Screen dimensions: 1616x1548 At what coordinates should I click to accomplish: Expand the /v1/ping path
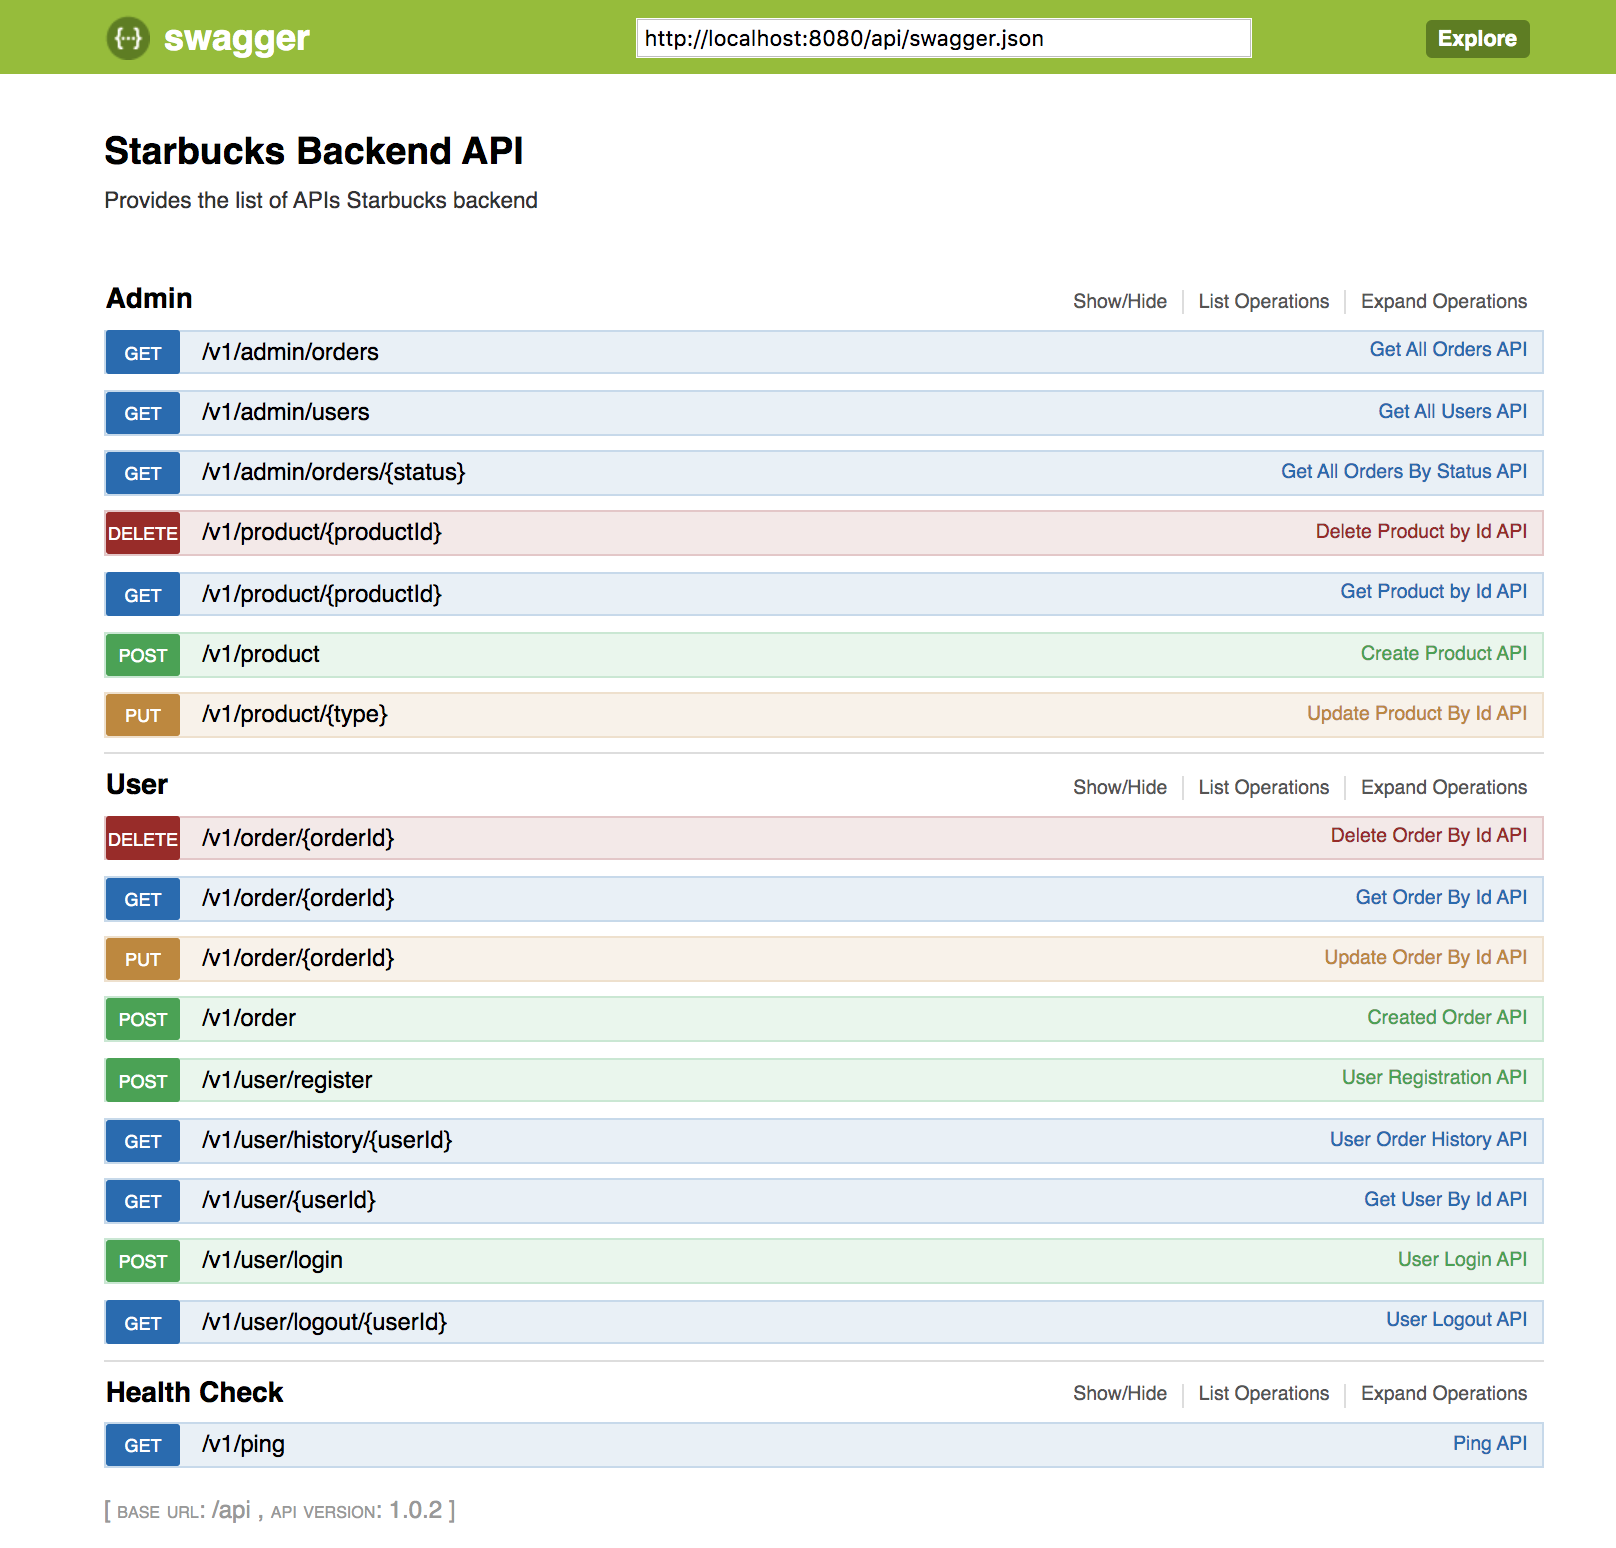(x=243, y=1444)
